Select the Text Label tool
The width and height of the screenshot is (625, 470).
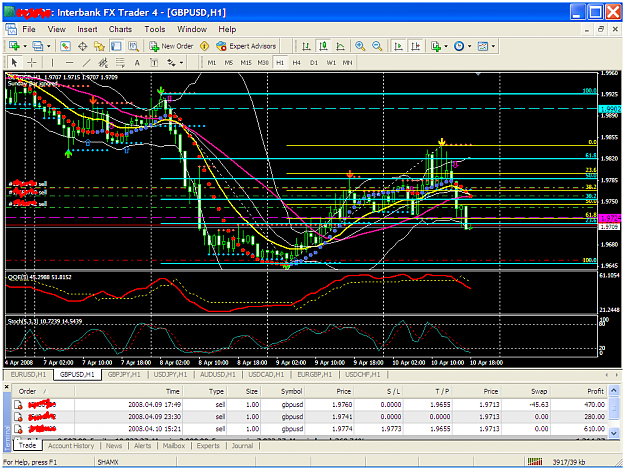point(154,63)
